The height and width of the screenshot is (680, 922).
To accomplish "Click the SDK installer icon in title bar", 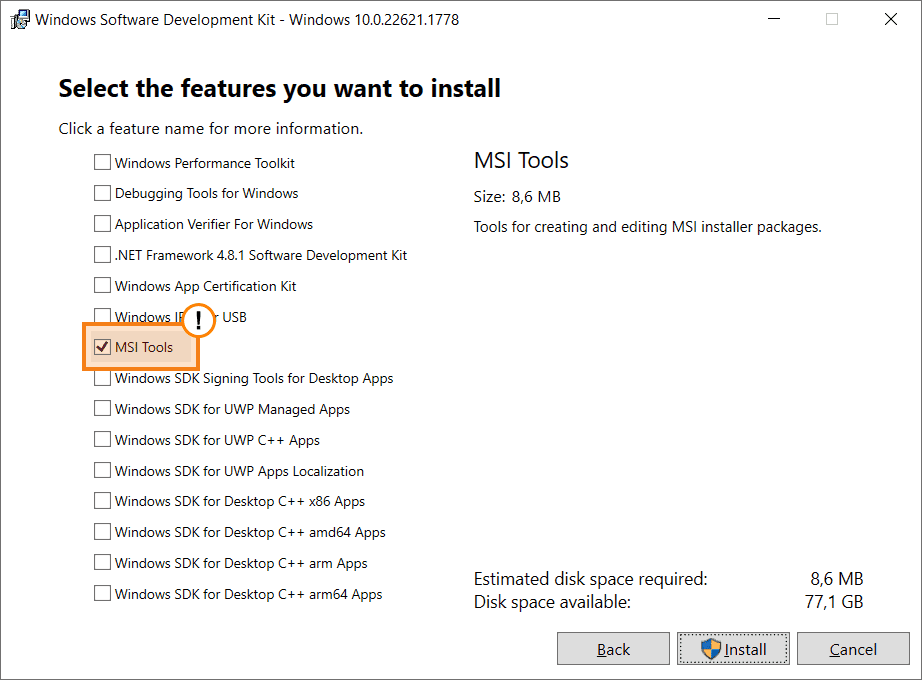I will click(20, 19).
